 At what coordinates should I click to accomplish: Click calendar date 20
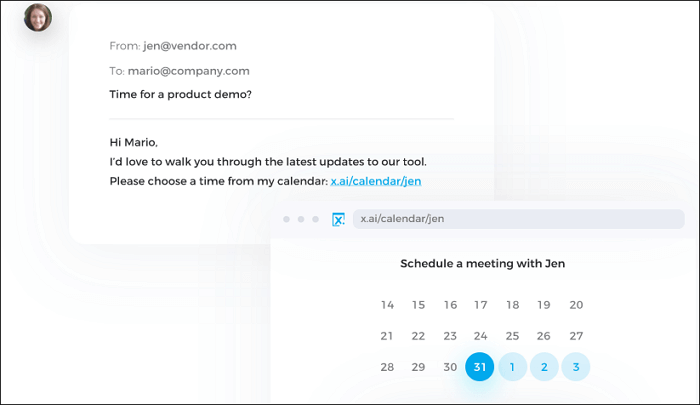576,305
